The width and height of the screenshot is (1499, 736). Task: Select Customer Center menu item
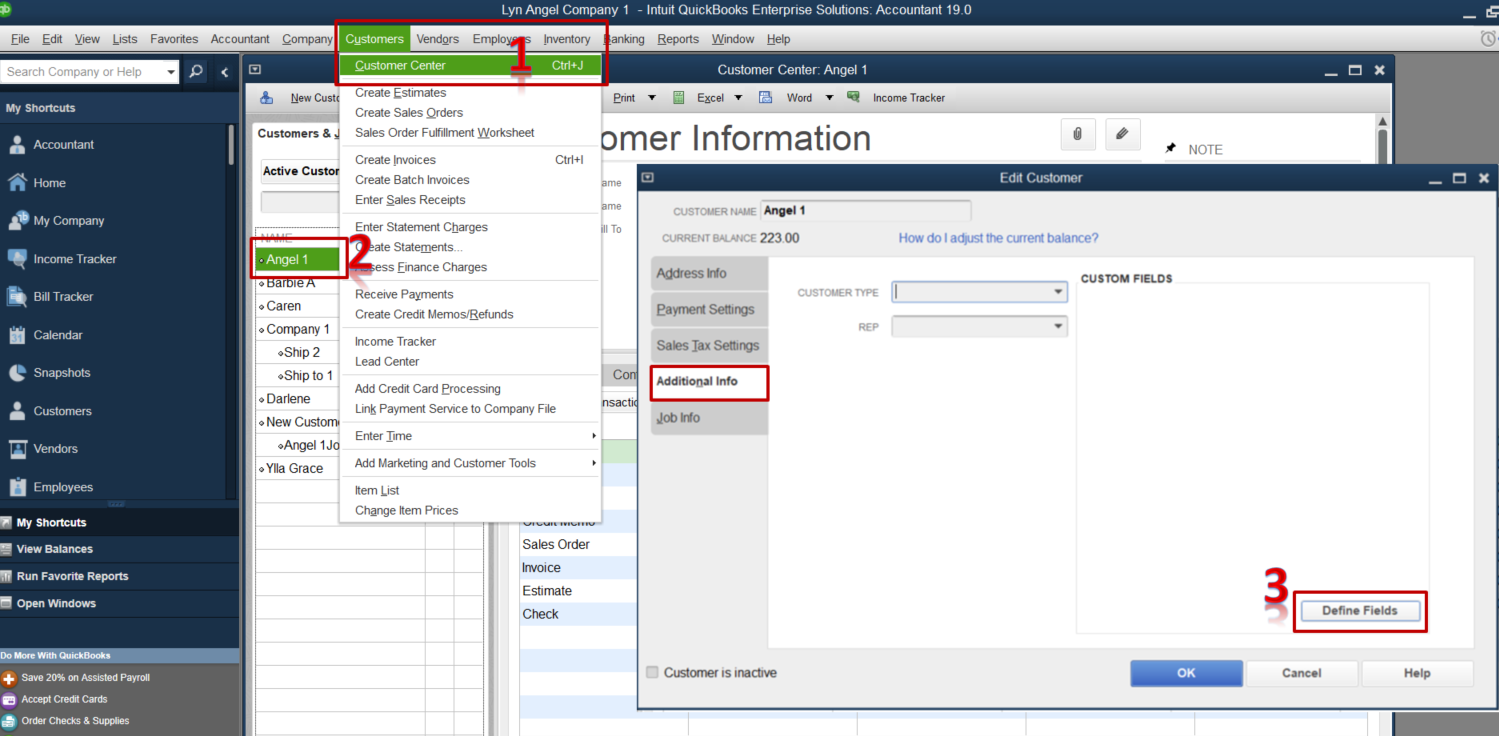click(470, 66)
